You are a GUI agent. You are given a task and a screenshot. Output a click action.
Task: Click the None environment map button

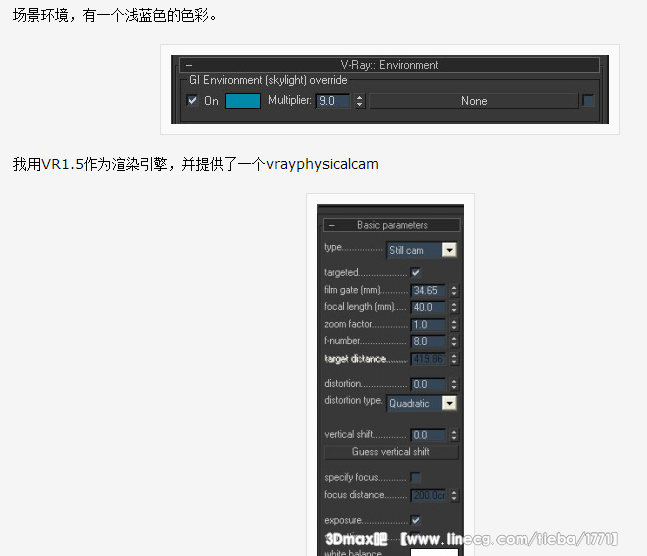[474, 101]
